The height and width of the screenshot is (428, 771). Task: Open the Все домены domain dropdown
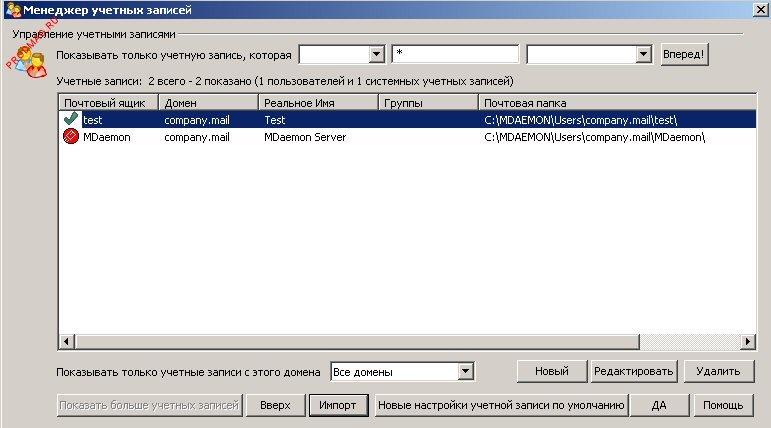point(464,372)
